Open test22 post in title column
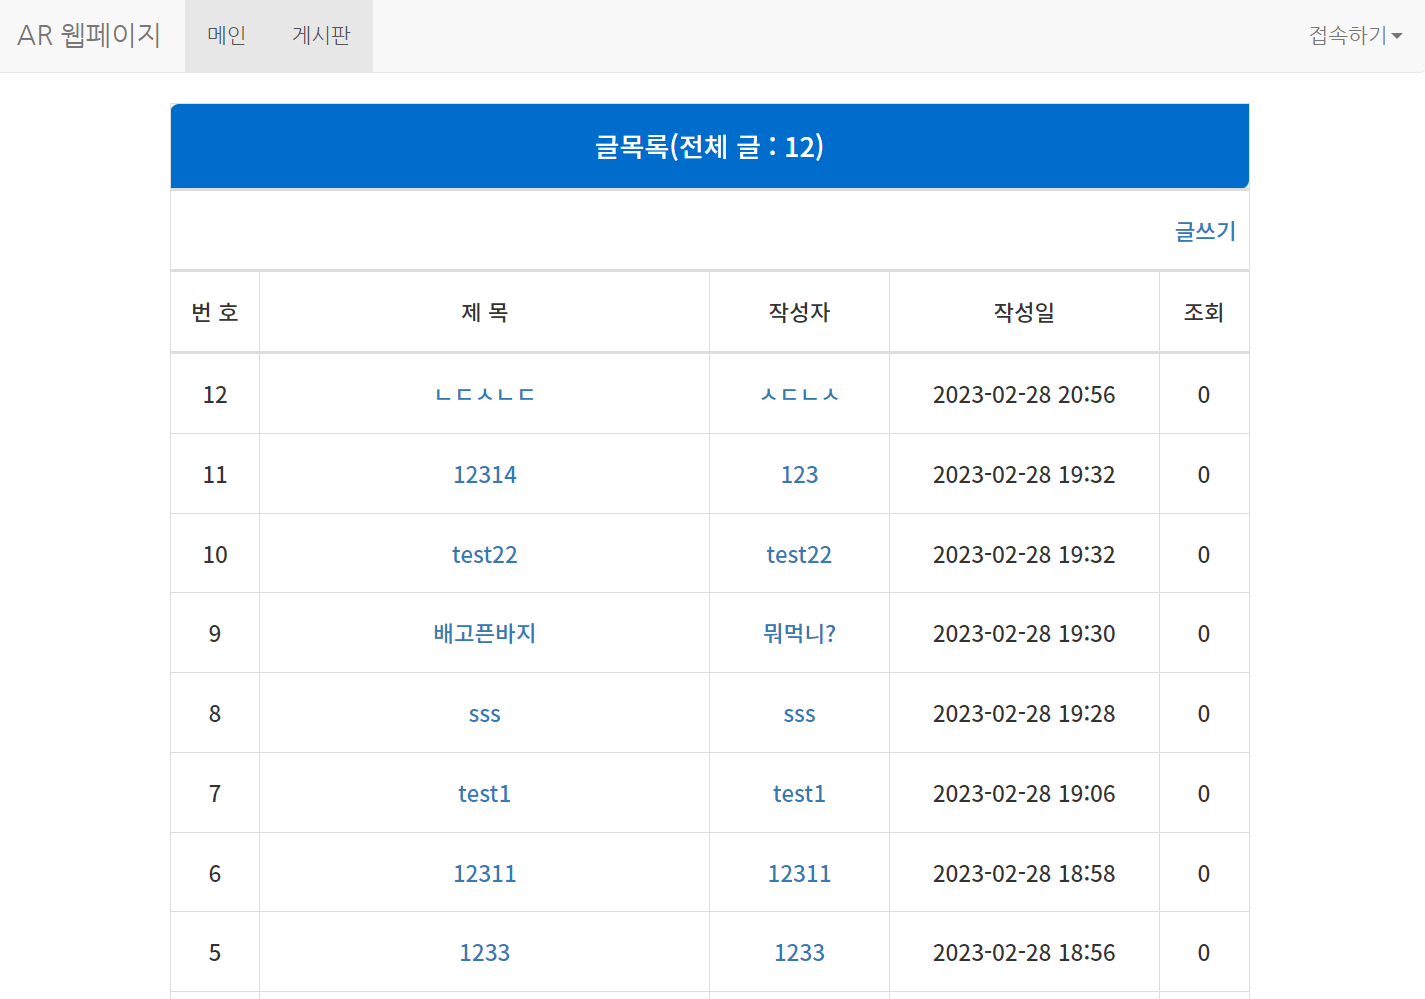The height and width of the screenshot is (999, 1425). 485,554
